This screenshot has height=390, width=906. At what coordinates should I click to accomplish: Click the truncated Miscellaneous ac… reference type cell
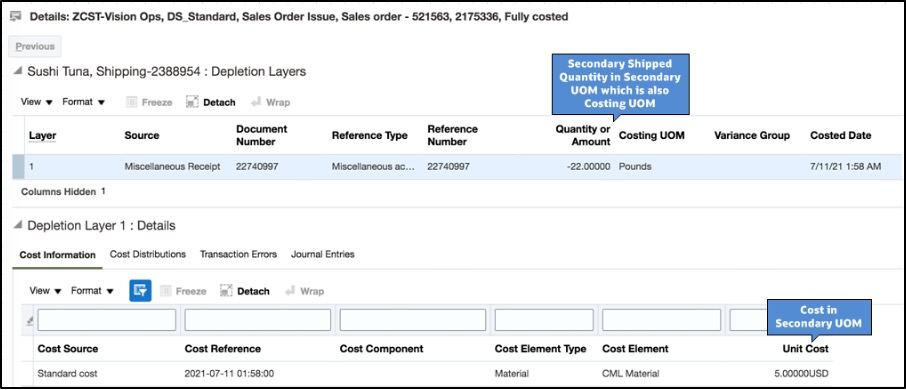point(373,166)
